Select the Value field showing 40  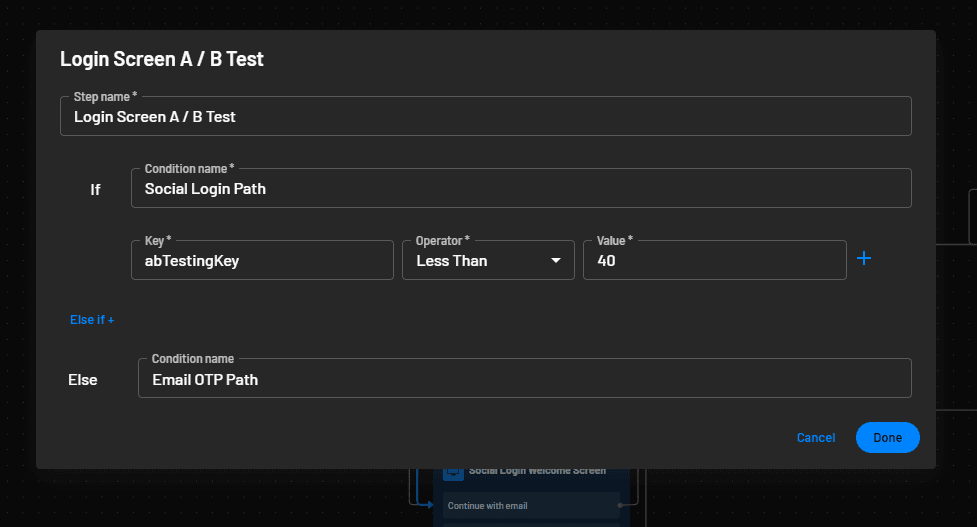coord(713,260)
